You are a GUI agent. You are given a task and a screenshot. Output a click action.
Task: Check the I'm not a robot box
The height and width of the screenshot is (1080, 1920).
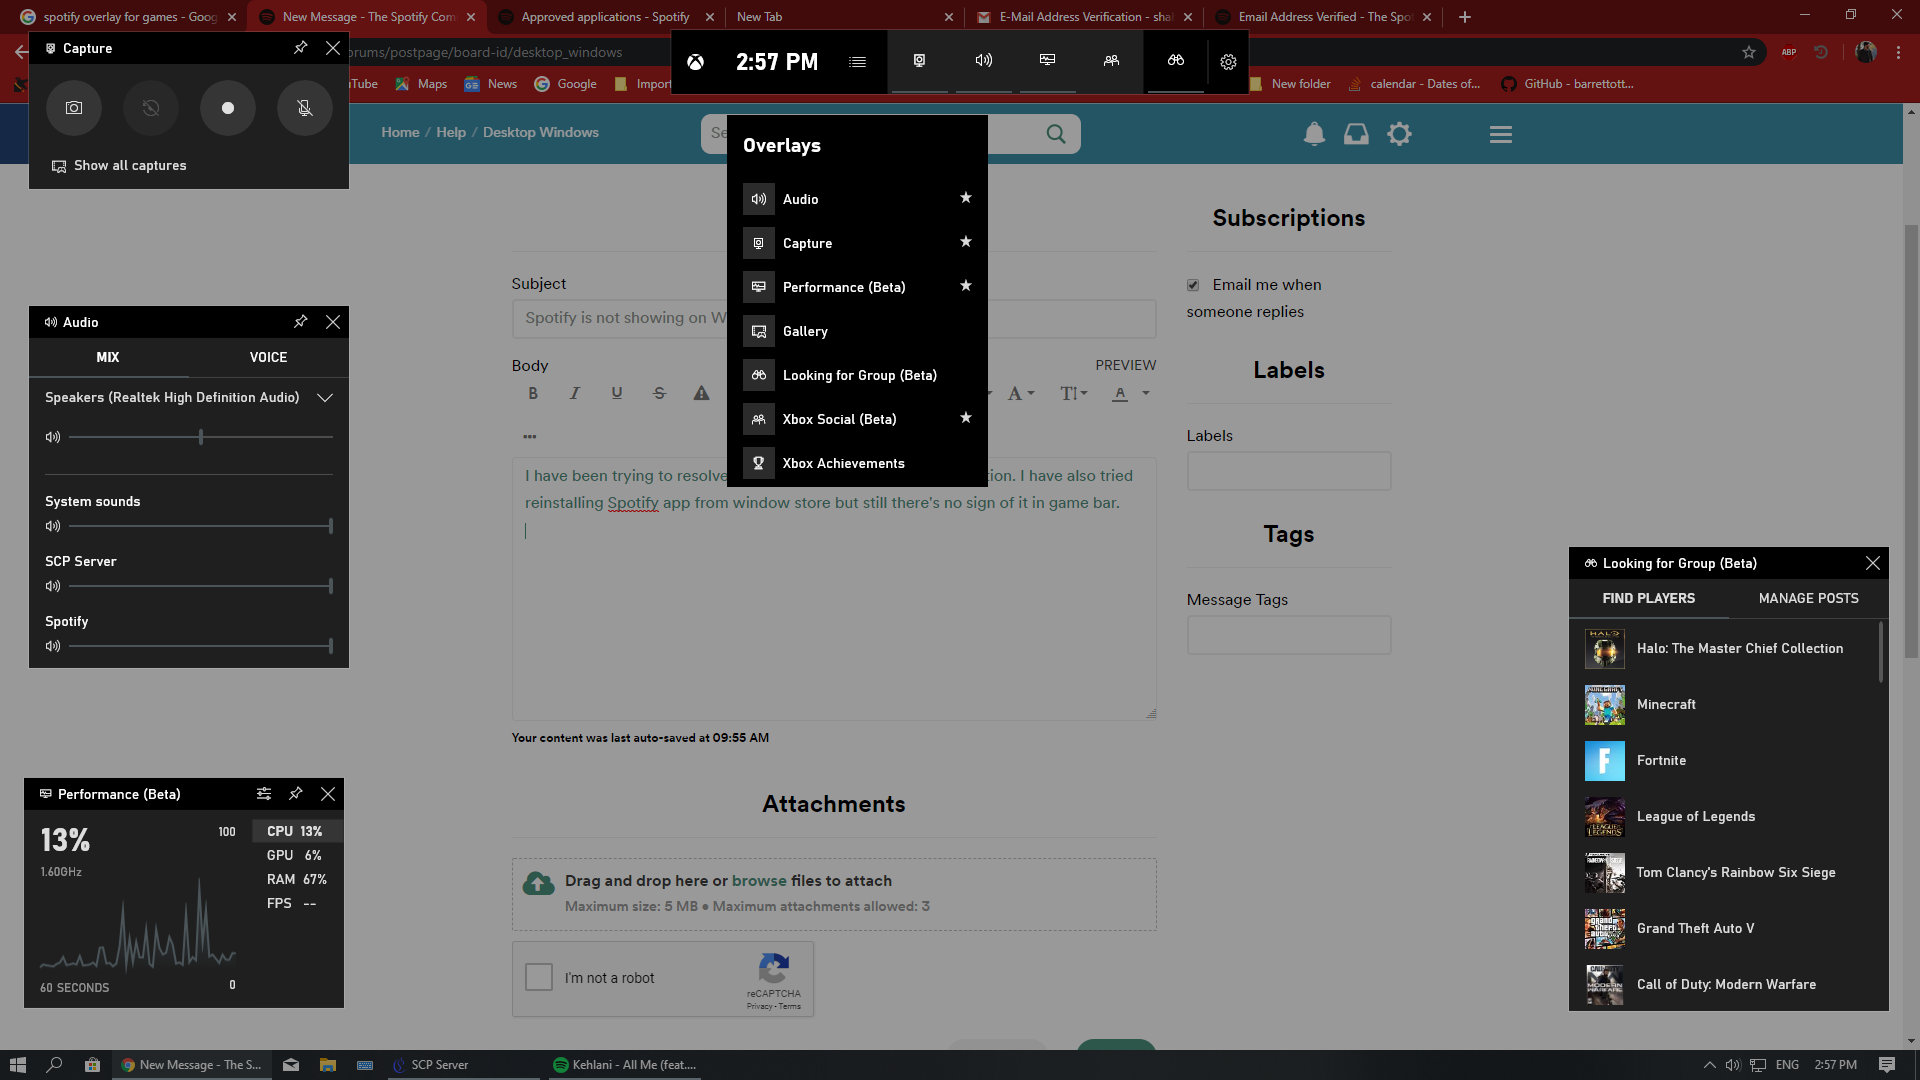point(539,977)
